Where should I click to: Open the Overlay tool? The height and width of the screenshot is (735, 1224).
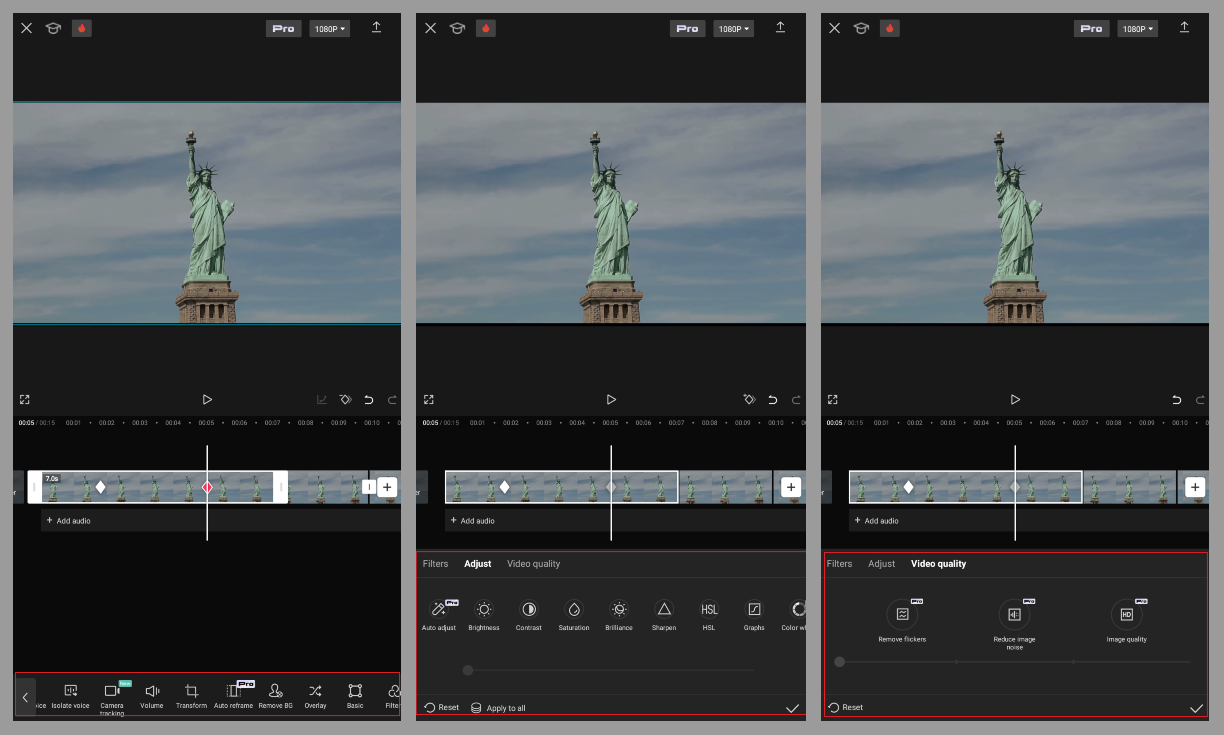coord(315,696)
